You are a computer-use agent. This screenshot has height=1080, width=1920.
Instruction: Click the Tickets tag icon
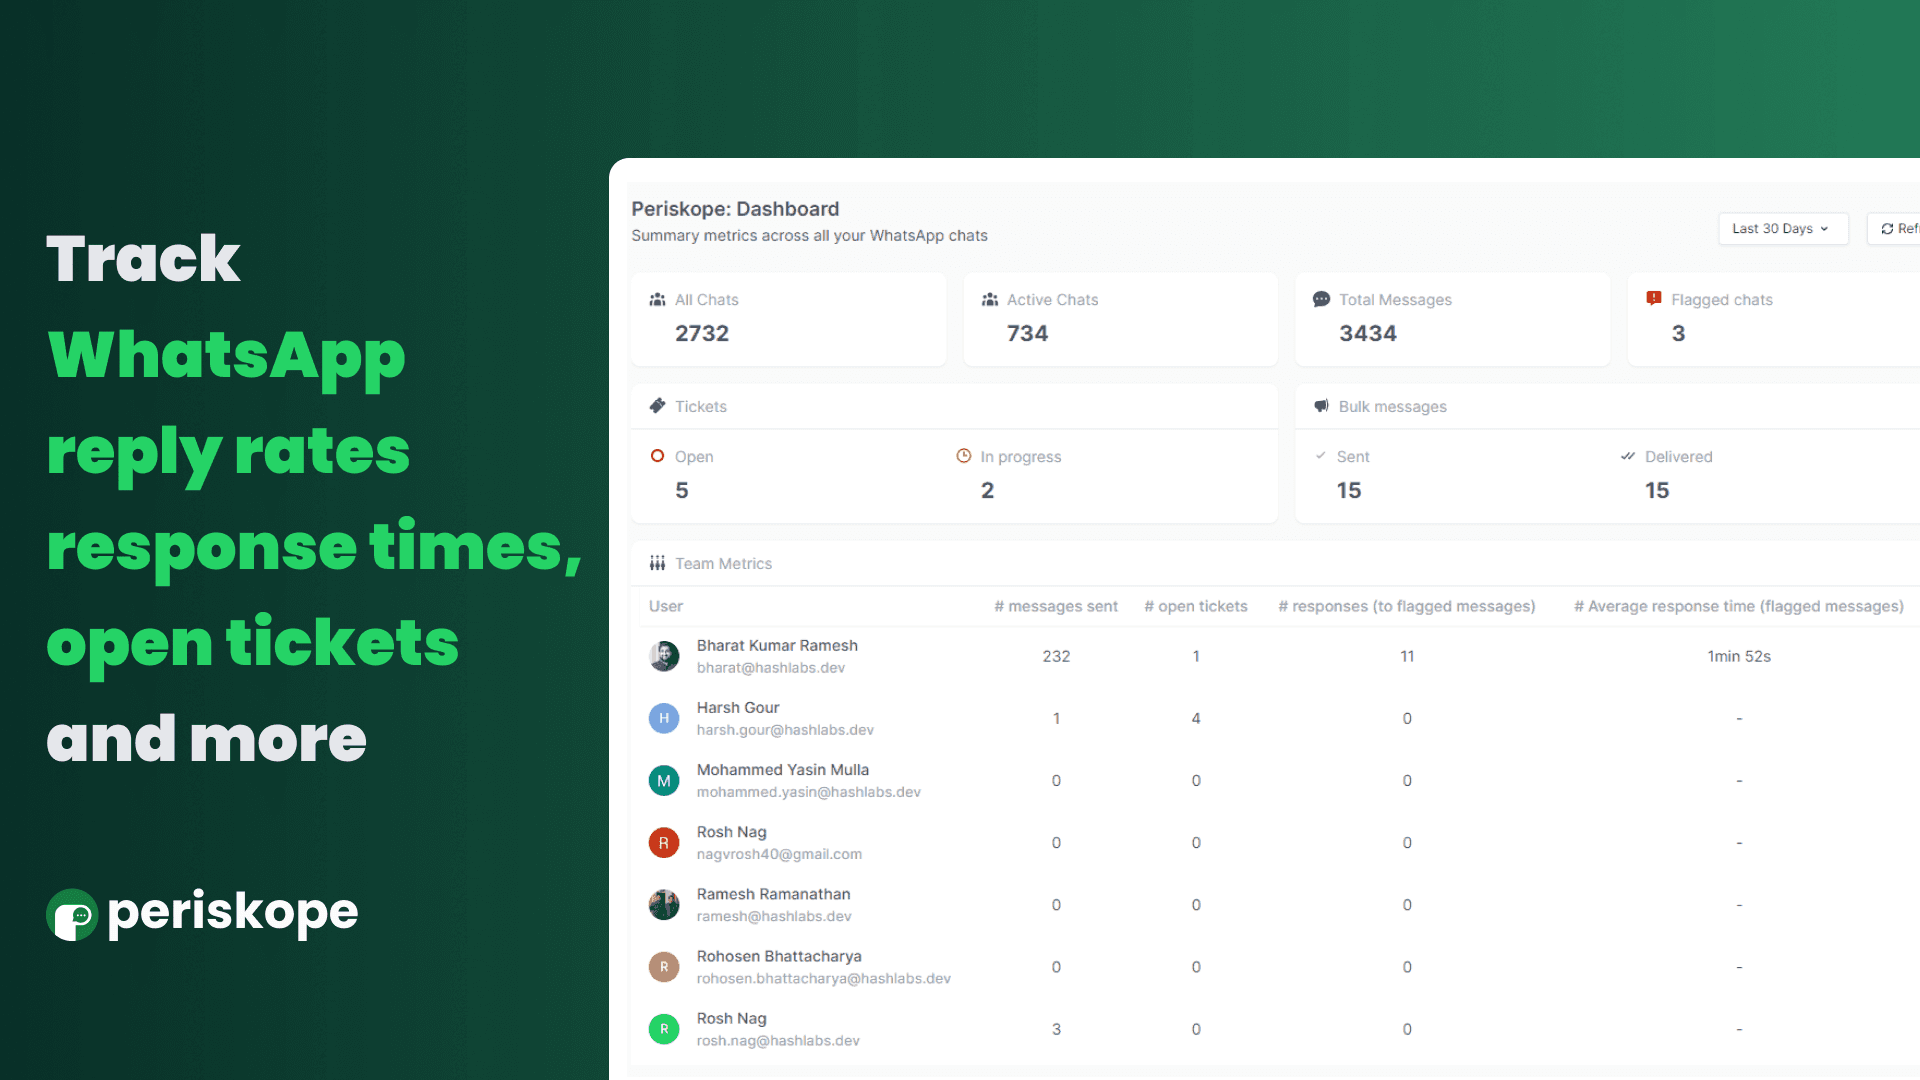(657, 406)
